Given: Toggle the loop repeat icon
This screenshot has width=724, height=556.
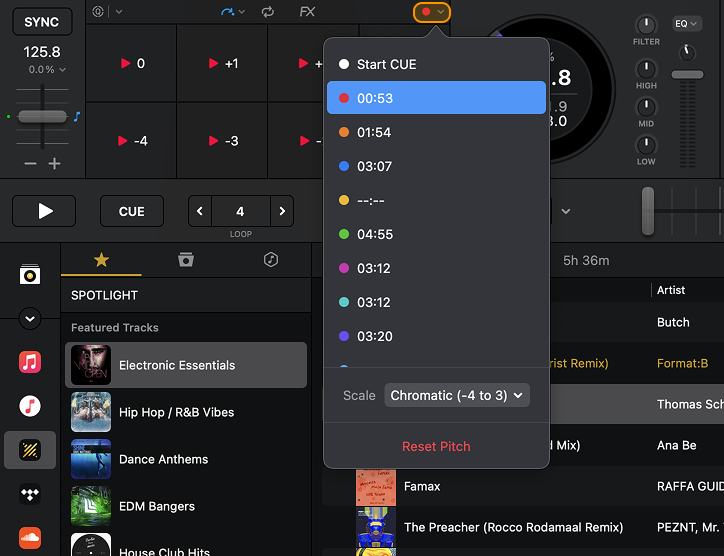Looking at the screenshot, I should pos(267,12).
